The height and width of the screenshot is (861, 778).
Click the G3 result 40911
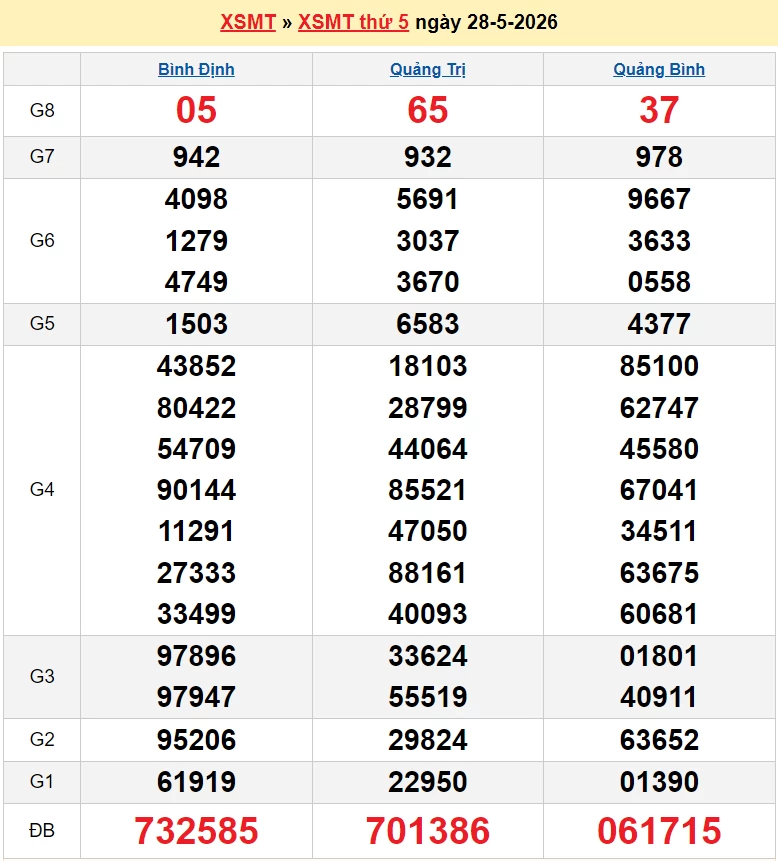coord(659,697)
